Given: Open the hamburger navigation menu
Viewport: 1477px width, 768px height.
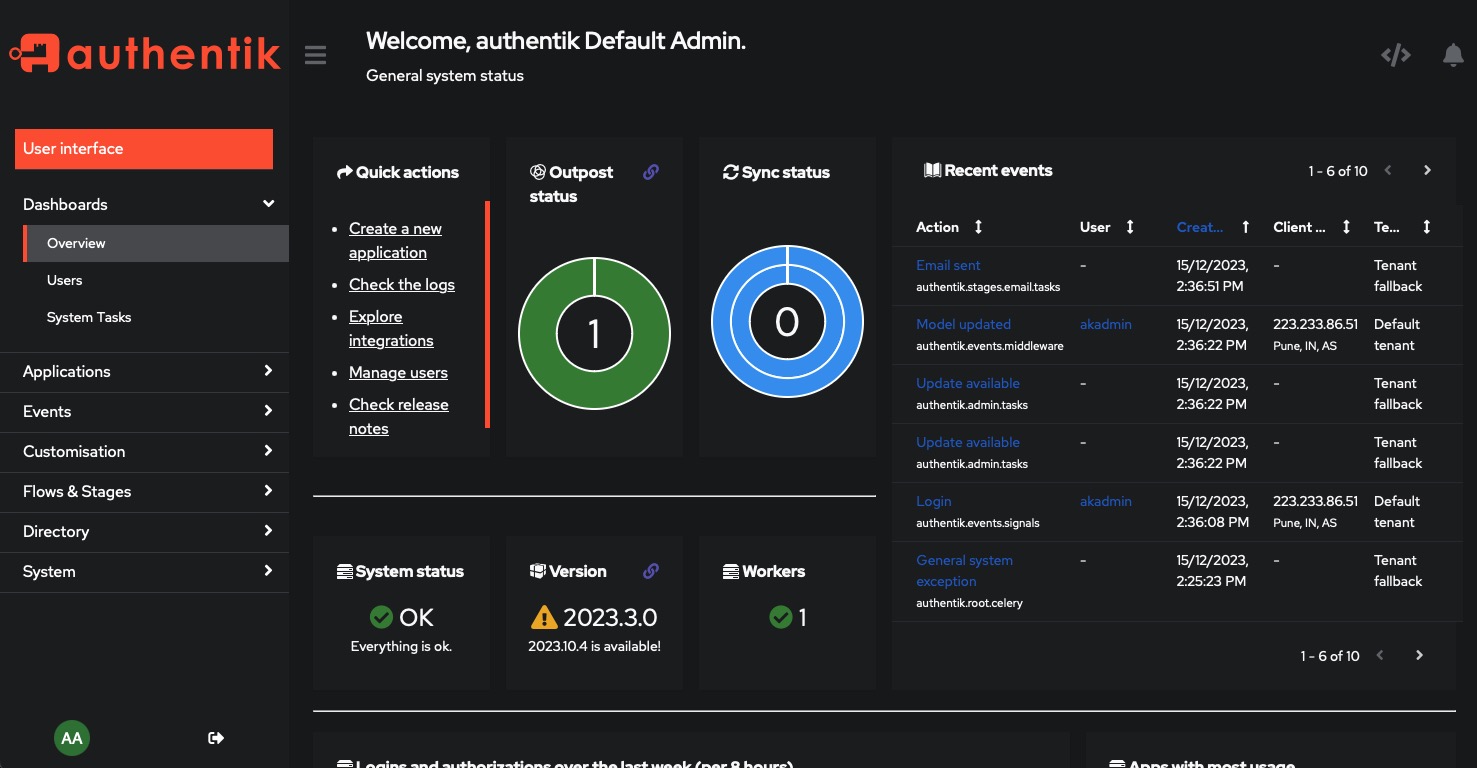Looking at the screenshot, I should (x=315, y=55).
